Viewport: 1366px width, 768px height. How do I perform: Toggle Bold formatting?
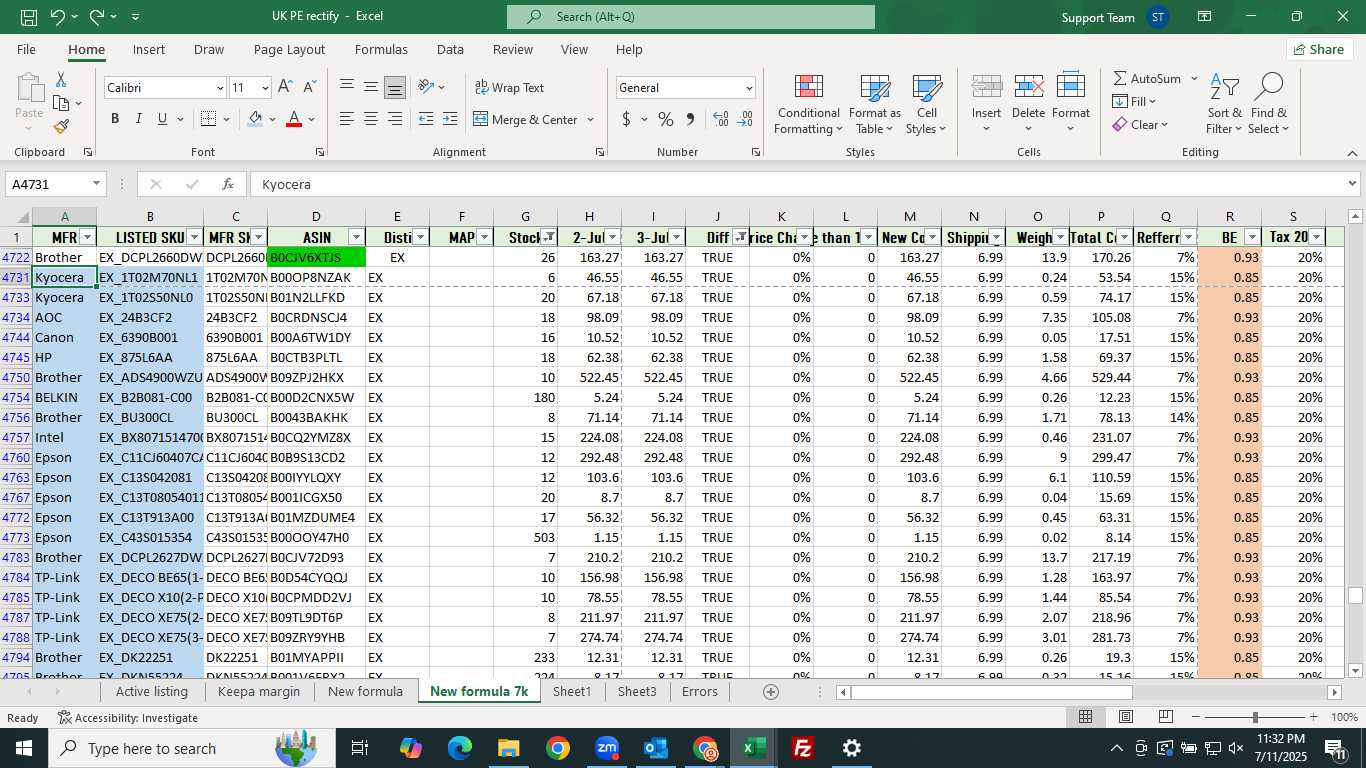(x=115, y=119)
